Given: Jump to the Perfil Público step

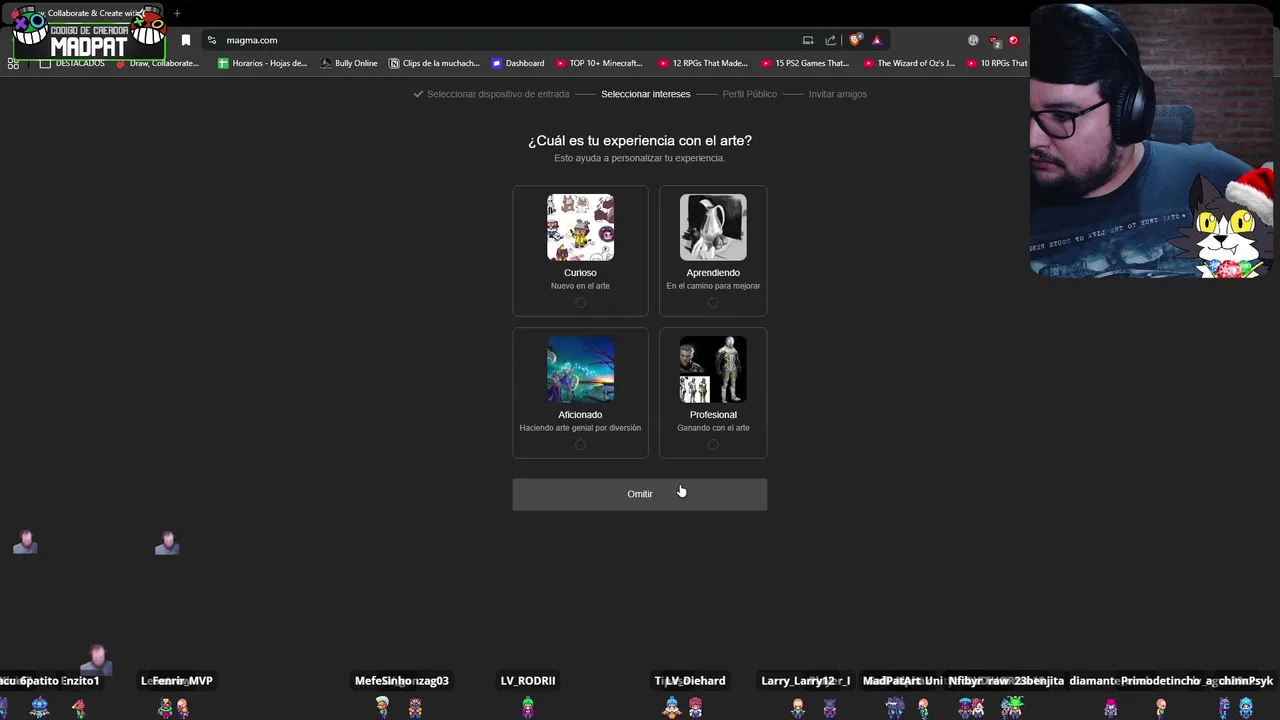Looking at the screenshot, I should pyautogui.click(x=749, y=94).
